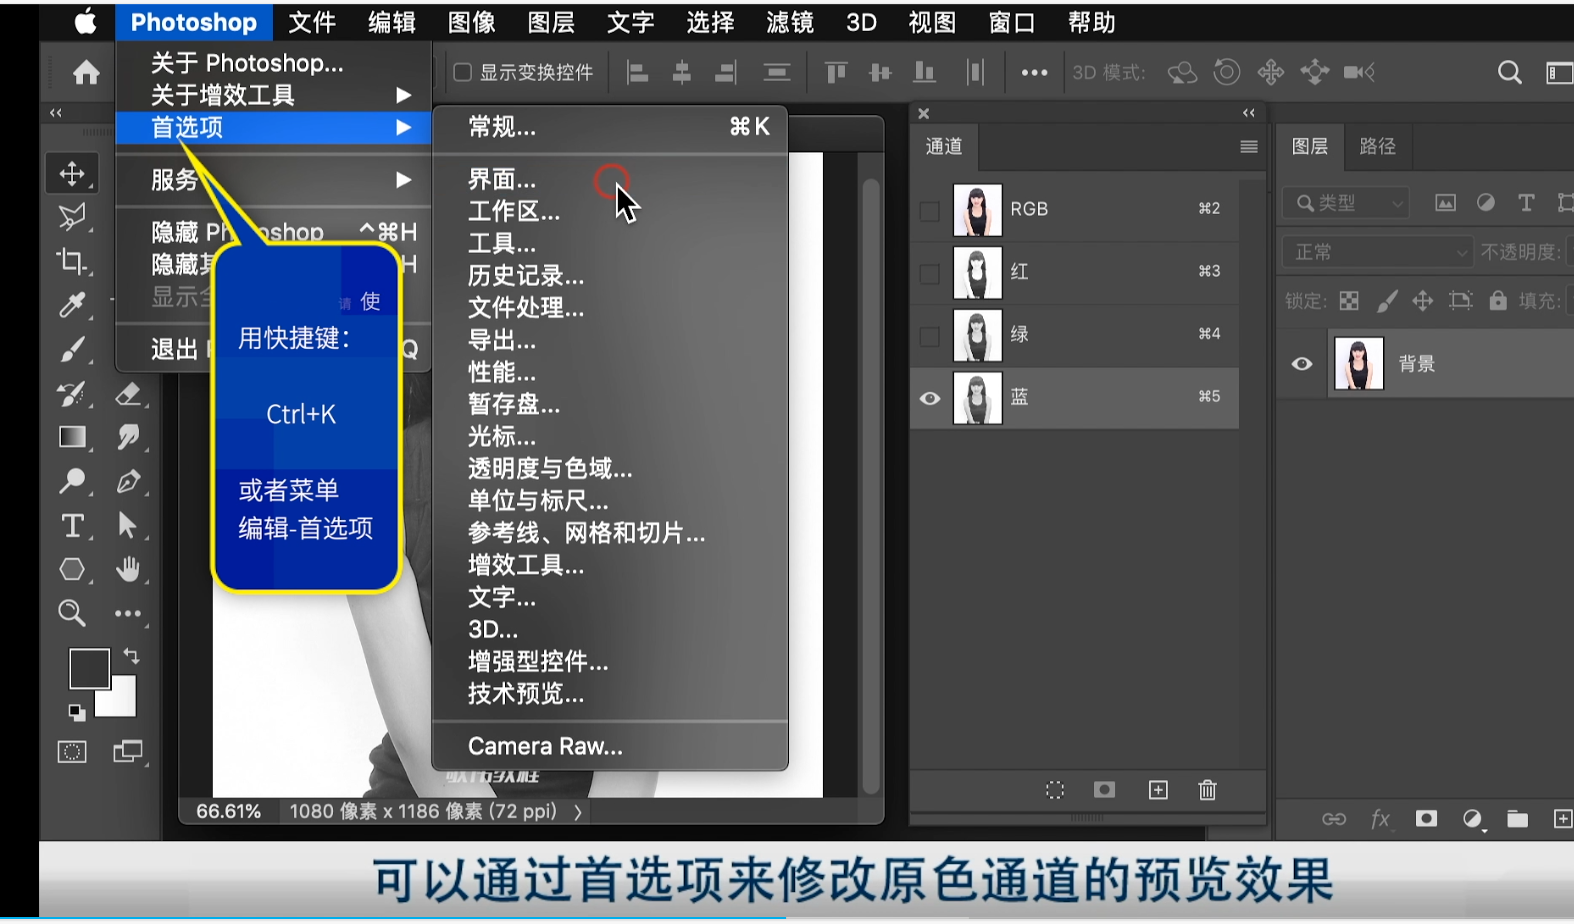Open the 文件 menu

pyautogui.click(x=312, y=22)
